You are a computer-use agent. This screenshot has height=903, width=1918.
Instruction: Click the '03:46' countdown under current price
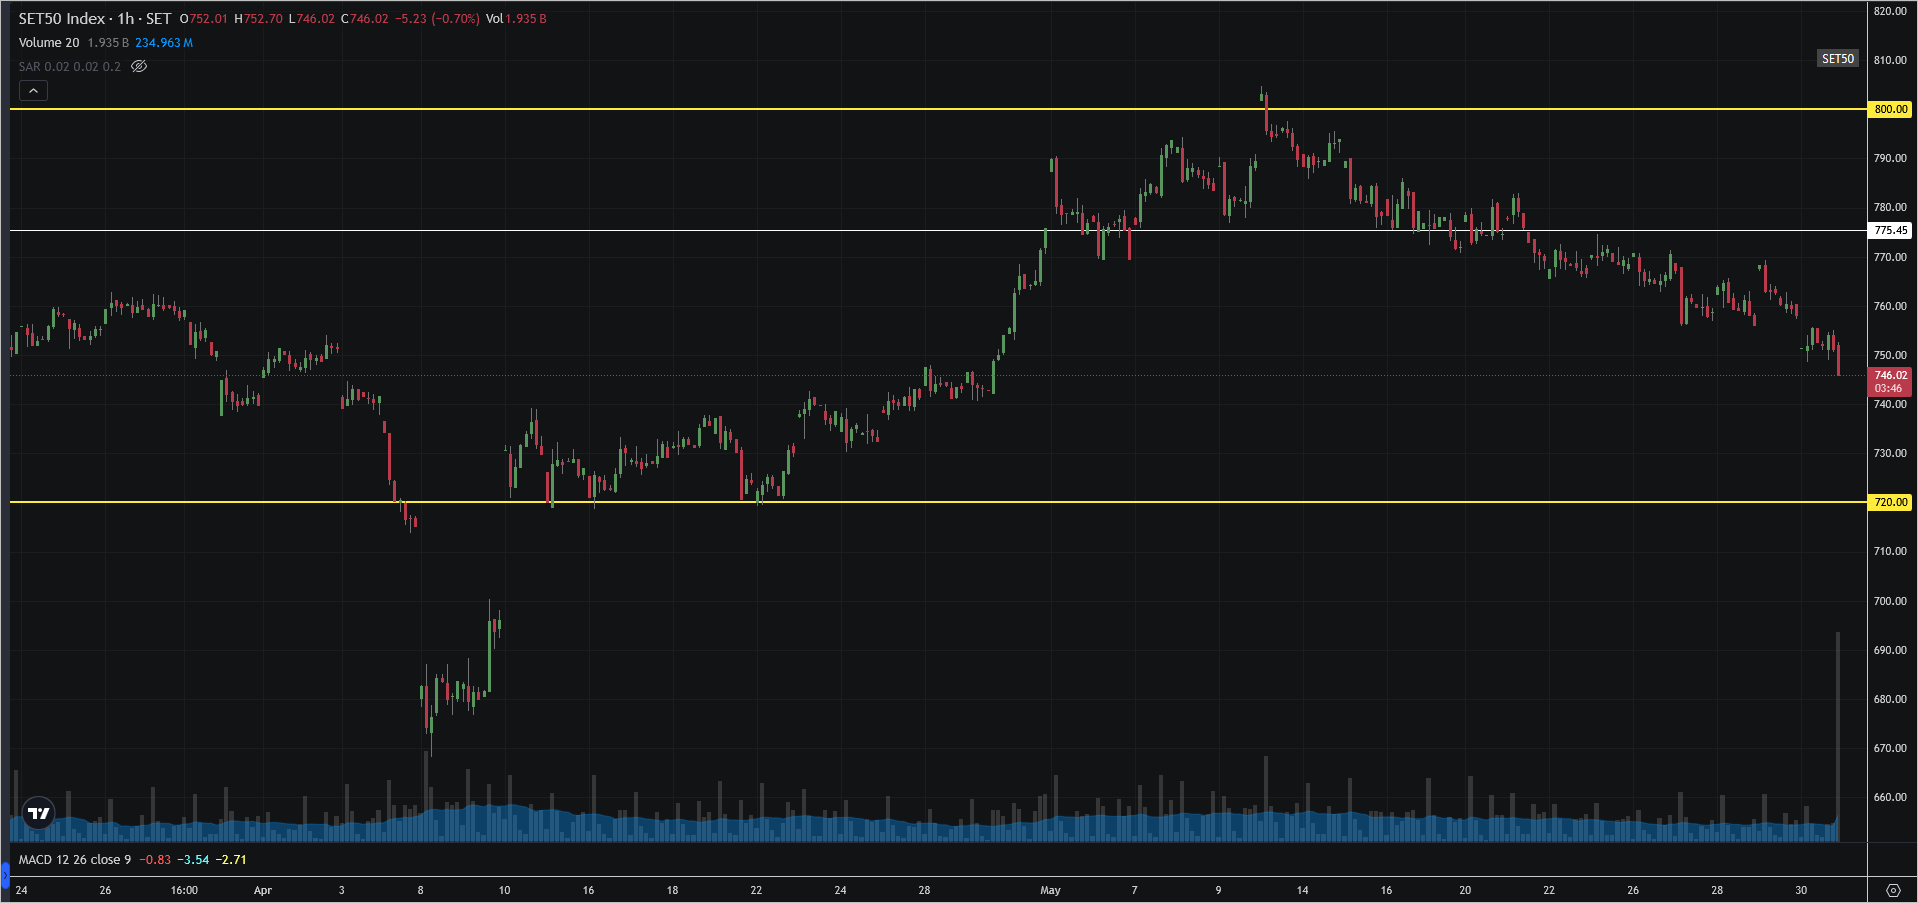coord(1888,388)
